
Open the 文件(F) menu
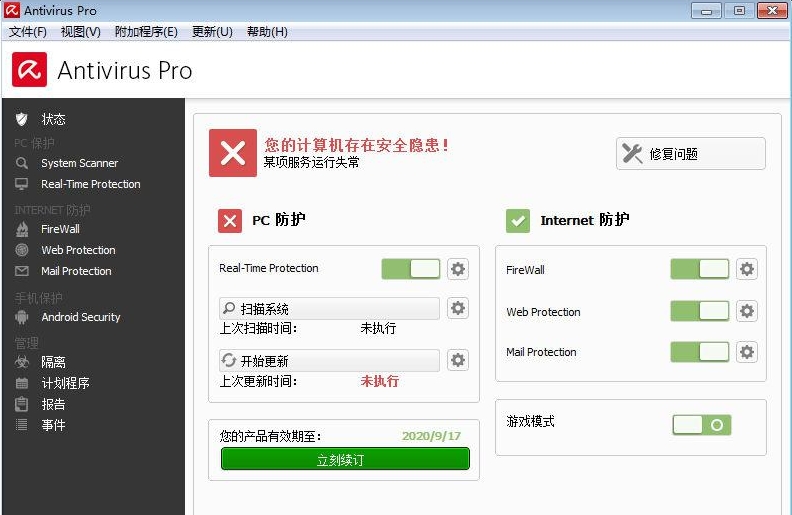(x=29, y=32)
